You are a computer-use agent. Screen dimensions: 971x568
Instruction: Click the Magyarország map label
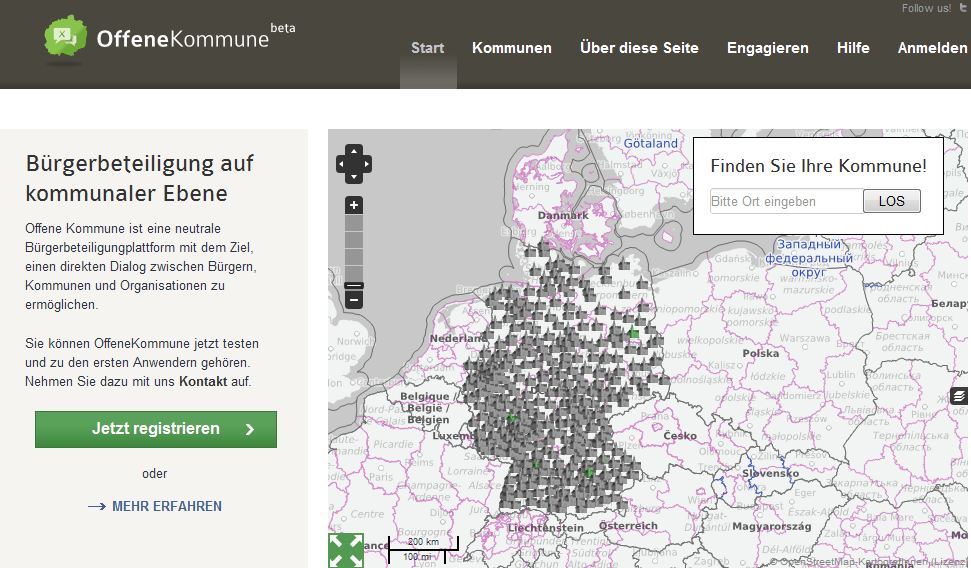(772, 526)
